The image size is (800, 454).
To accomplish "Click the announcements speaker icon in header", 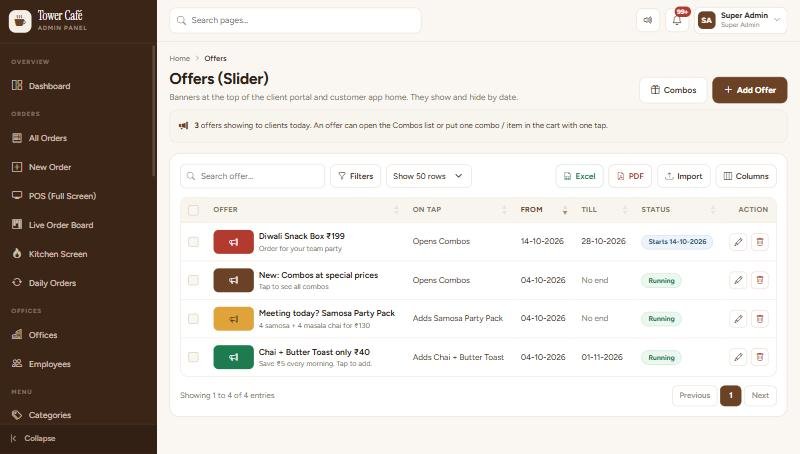I will pyautogui.click(x=648, y=20).
